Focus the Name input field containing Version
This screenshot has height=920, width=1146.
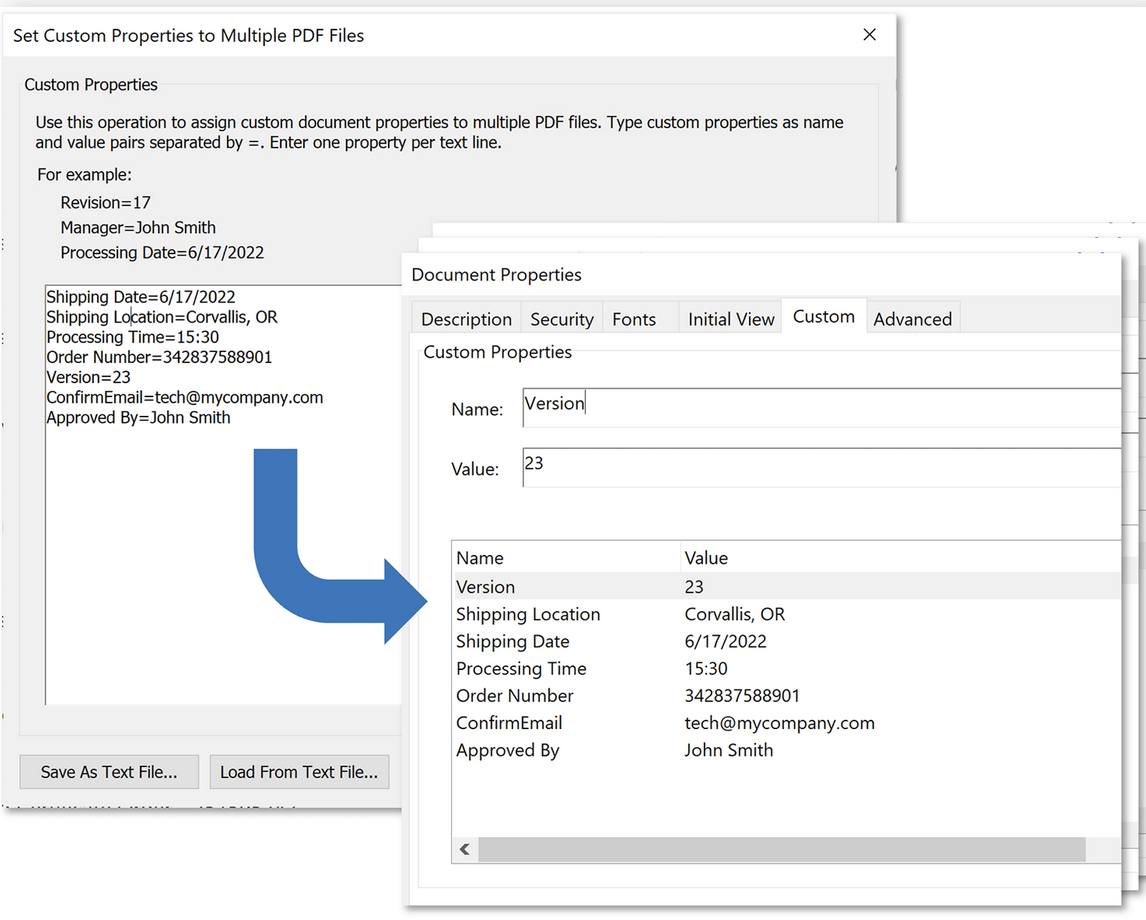pyautogui.click(x=821, y=407)
